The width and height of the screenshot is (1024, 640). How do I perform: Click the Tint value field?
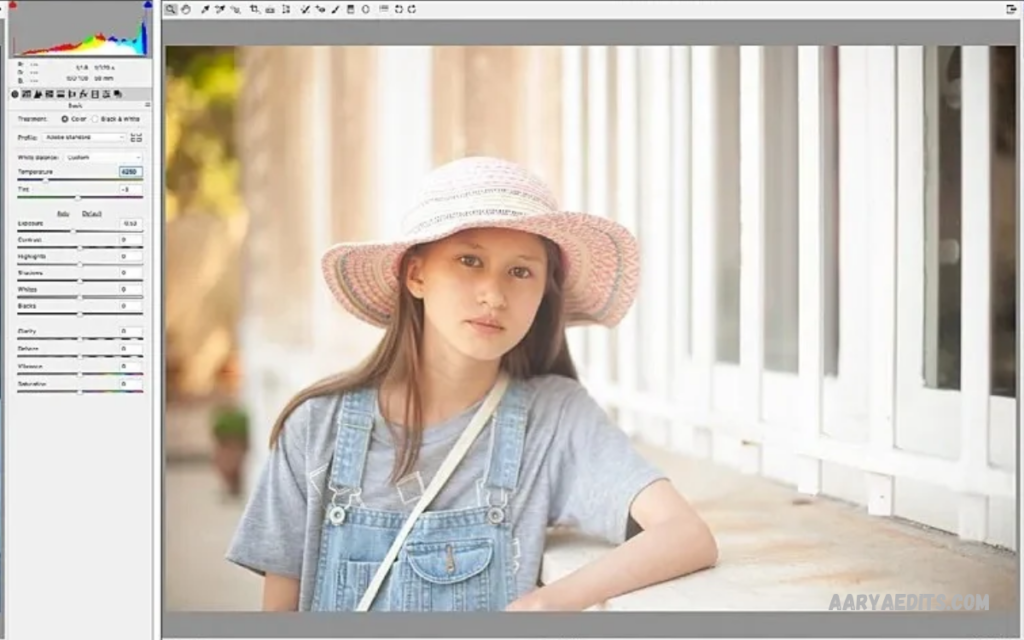click(x=131, y=189)
